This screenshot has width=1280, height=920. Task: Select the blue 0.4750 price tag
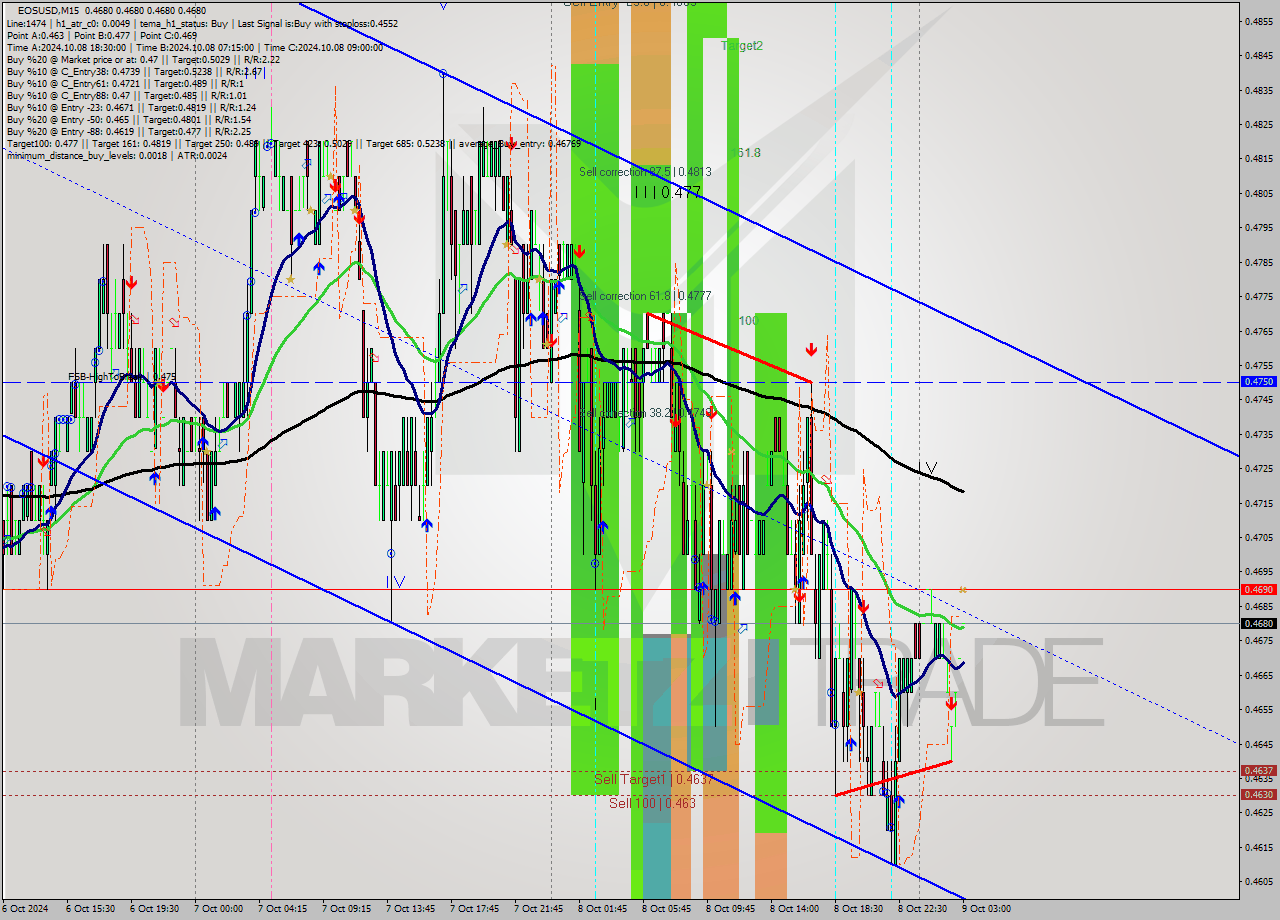pyautogui.click(x=1257, y=382)
